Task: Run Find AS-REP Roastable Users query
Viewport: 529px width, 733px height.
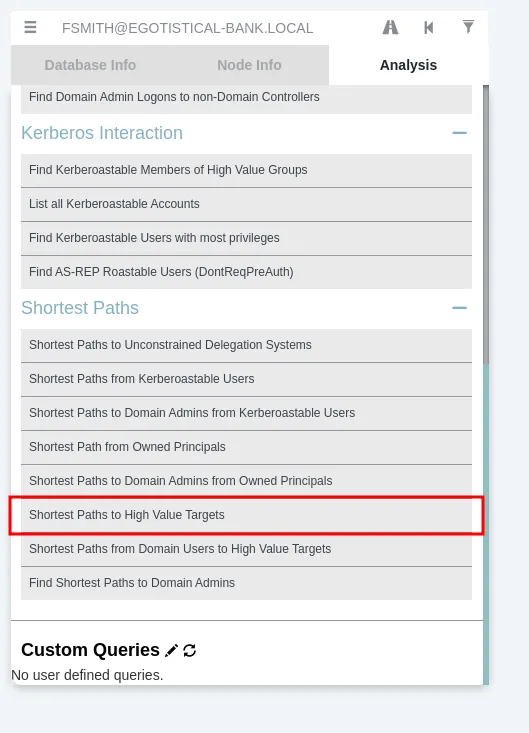Action: (246, 272)
